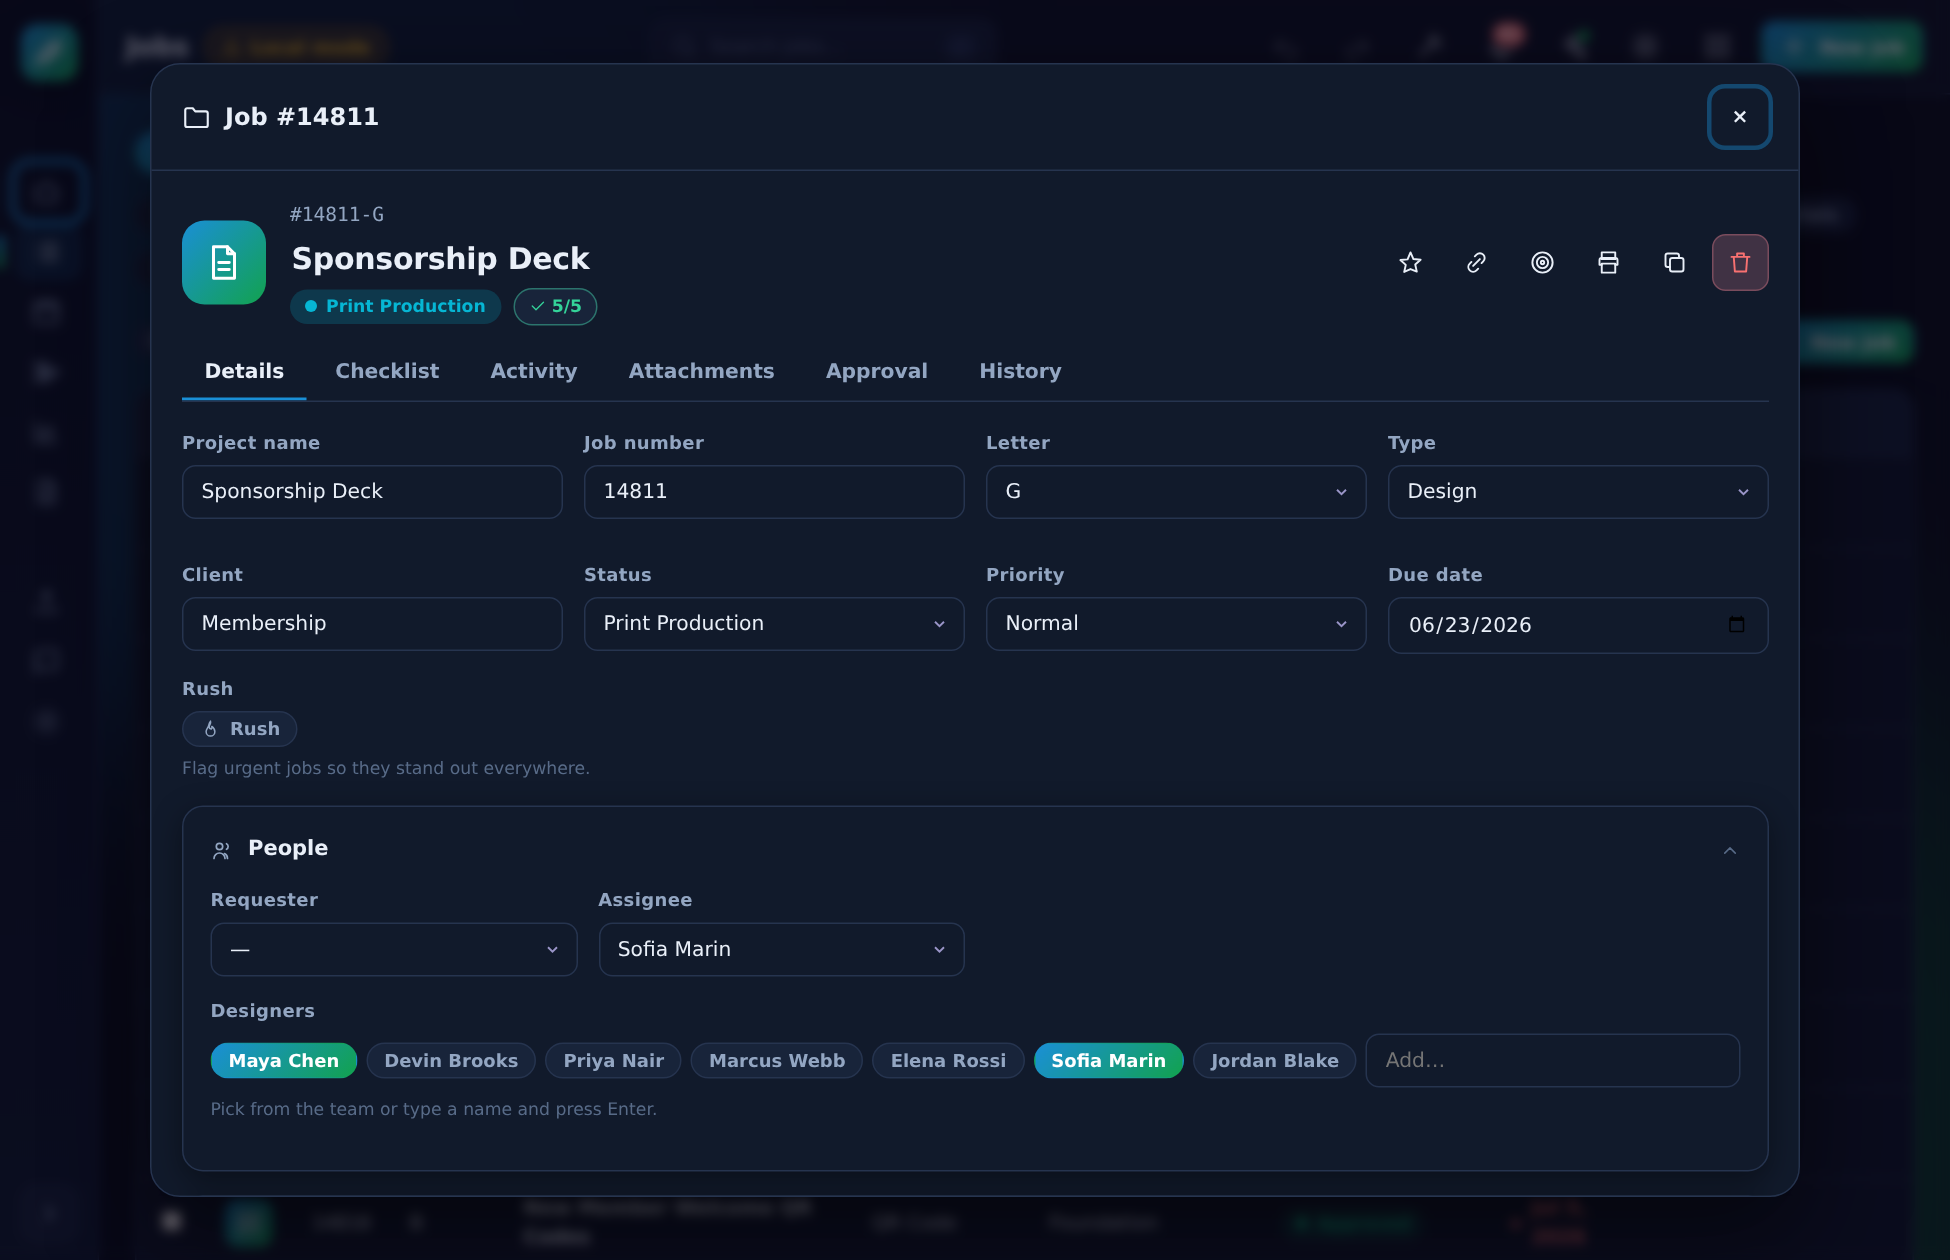Viewport: 1950px width, 1260px height.
Task: Click the Due date field
Action: coord(1578,625)
